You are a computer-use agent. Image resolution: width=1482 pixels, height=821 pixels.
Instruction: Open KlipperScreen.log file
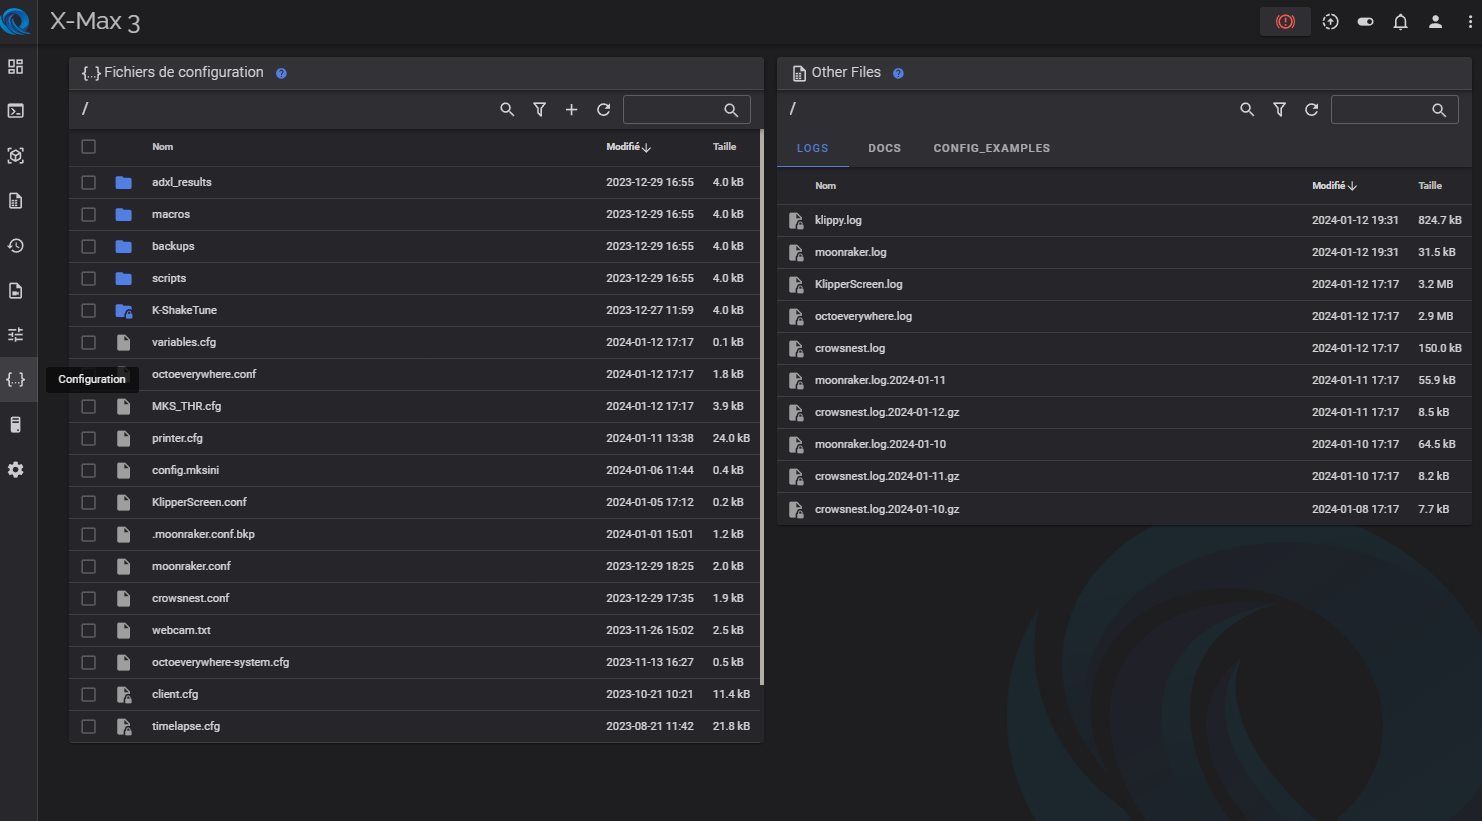pyautogui.click(x=858, y=284)
